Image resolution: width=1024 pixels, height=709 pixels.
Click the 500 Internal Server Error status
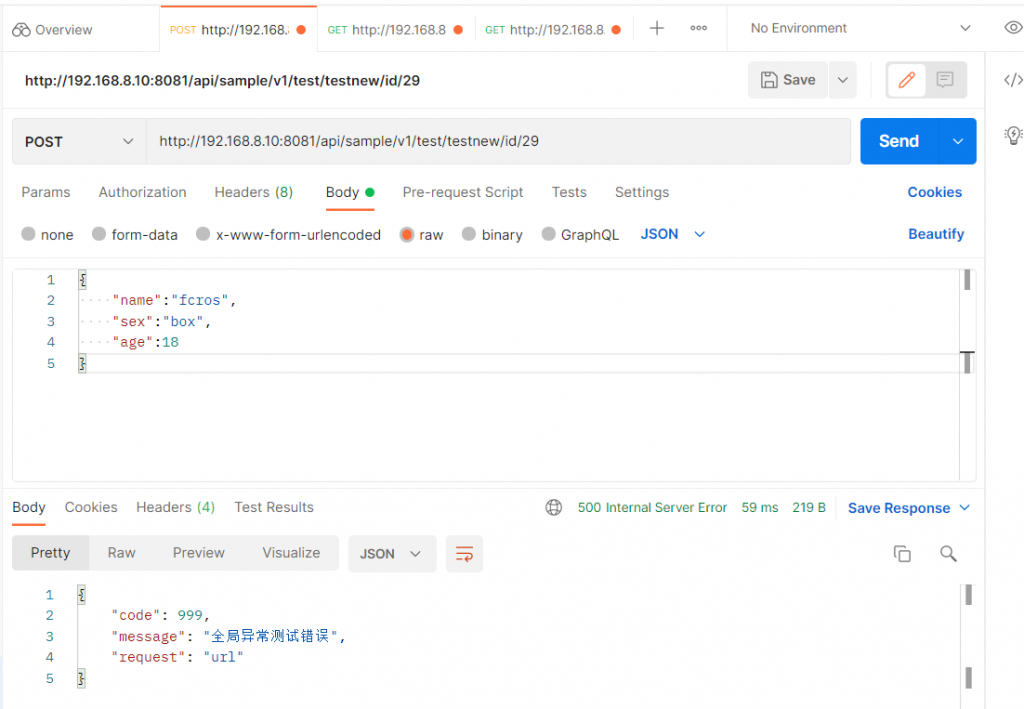click(x=652, y=507)
